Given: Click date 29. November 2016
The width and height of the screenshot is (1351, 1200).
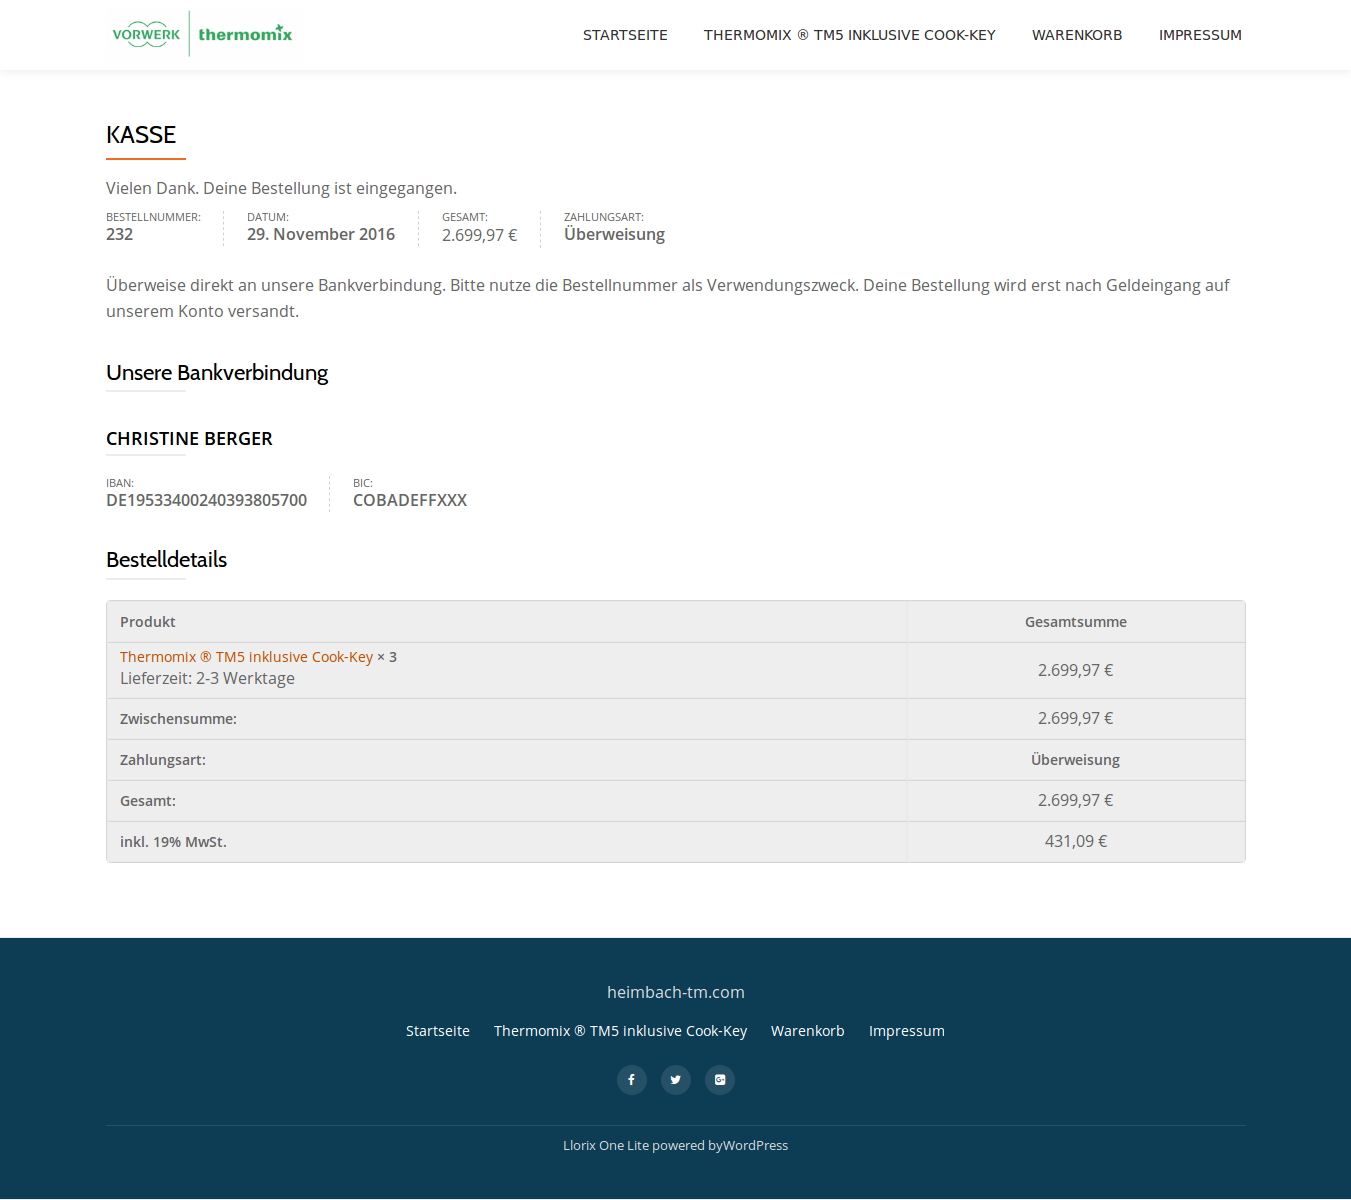Looking at the screenshot, I should tap(321, 234).
